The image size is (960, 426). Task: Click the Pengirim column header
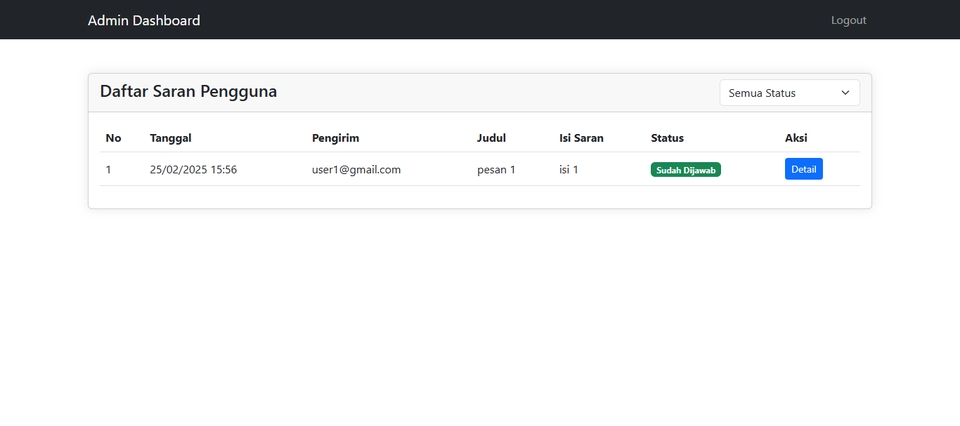(336, 138)
